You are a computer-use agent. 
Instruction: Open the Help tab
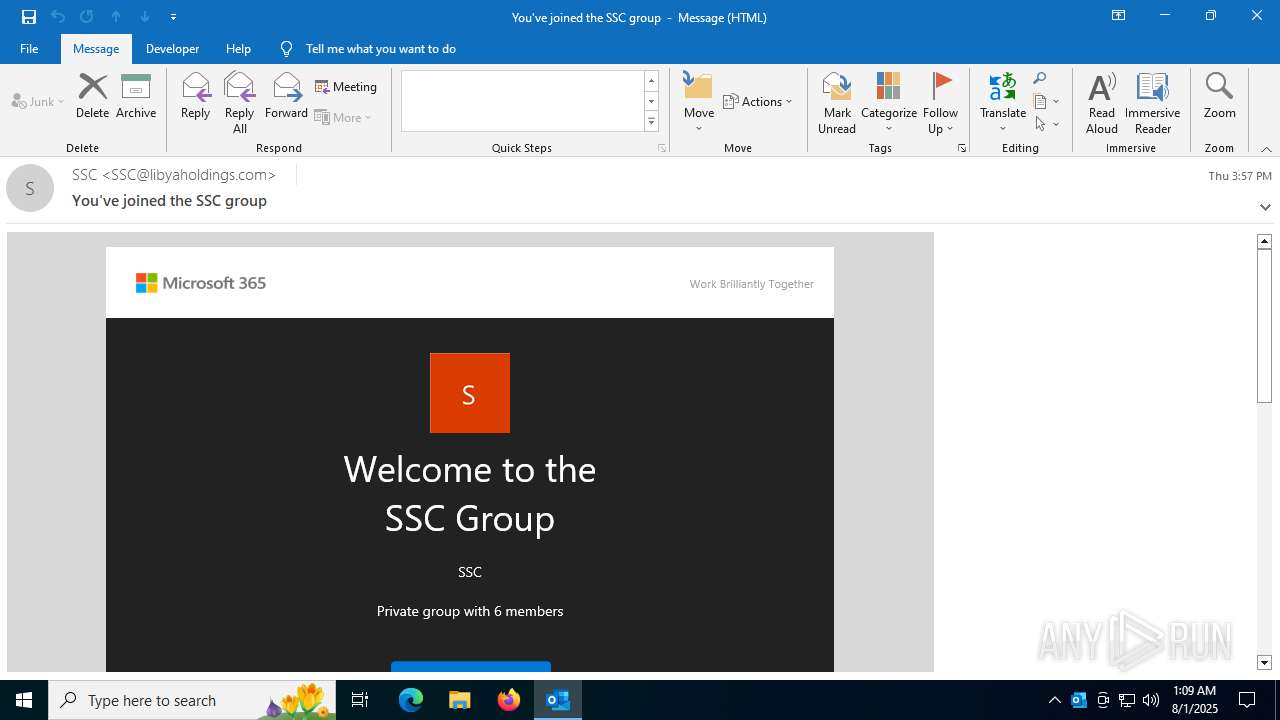238,48
